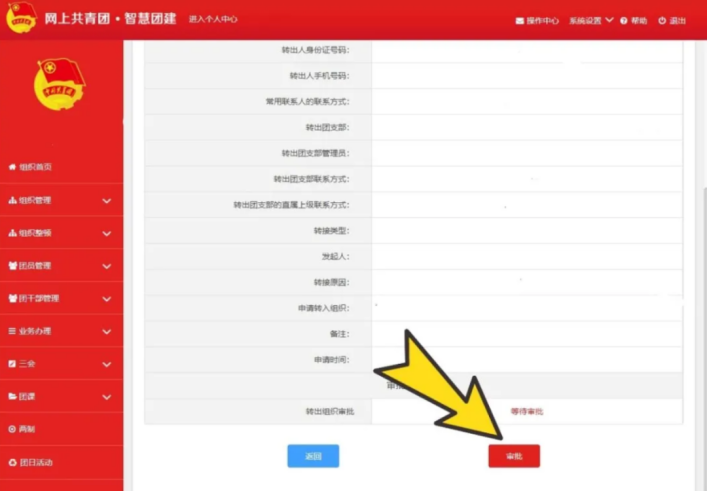This screenshot has width=707, height=491.
Task: Expand the 组织整顿 chevron
Action: pyautogui.click(x=107, y=234)
